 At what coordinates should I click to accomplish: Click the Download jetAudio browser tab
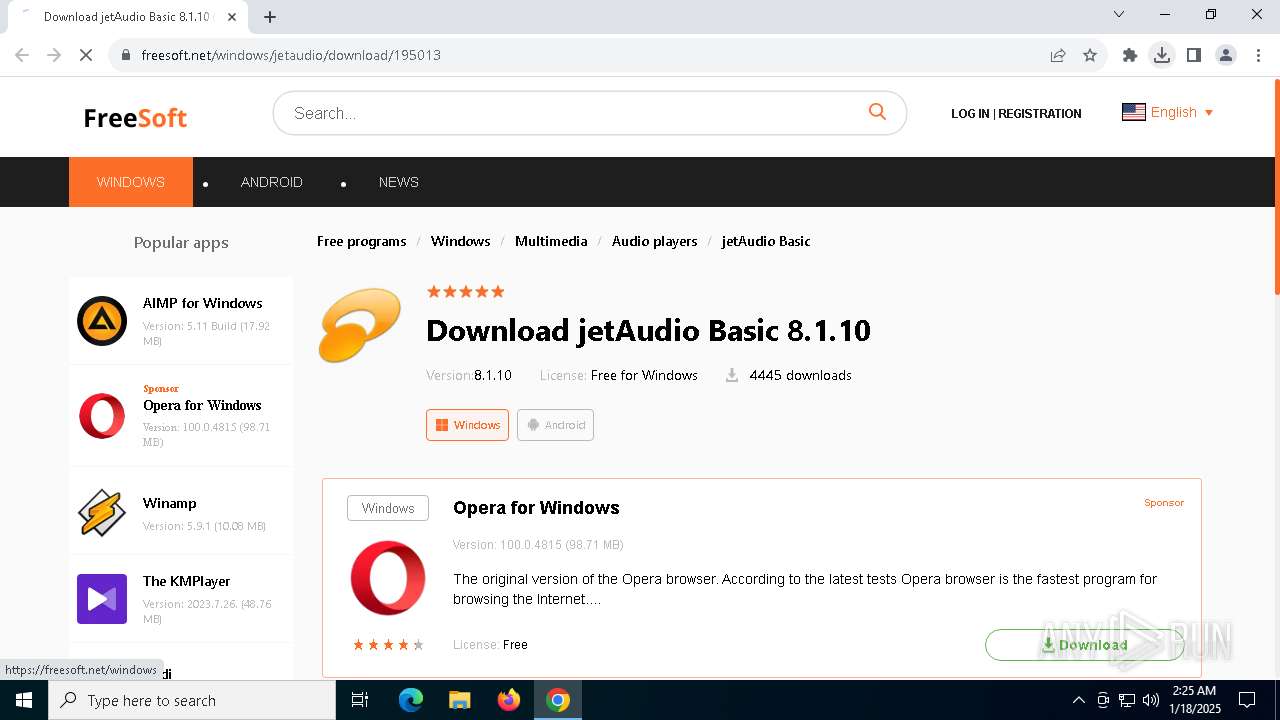[126, 17]
